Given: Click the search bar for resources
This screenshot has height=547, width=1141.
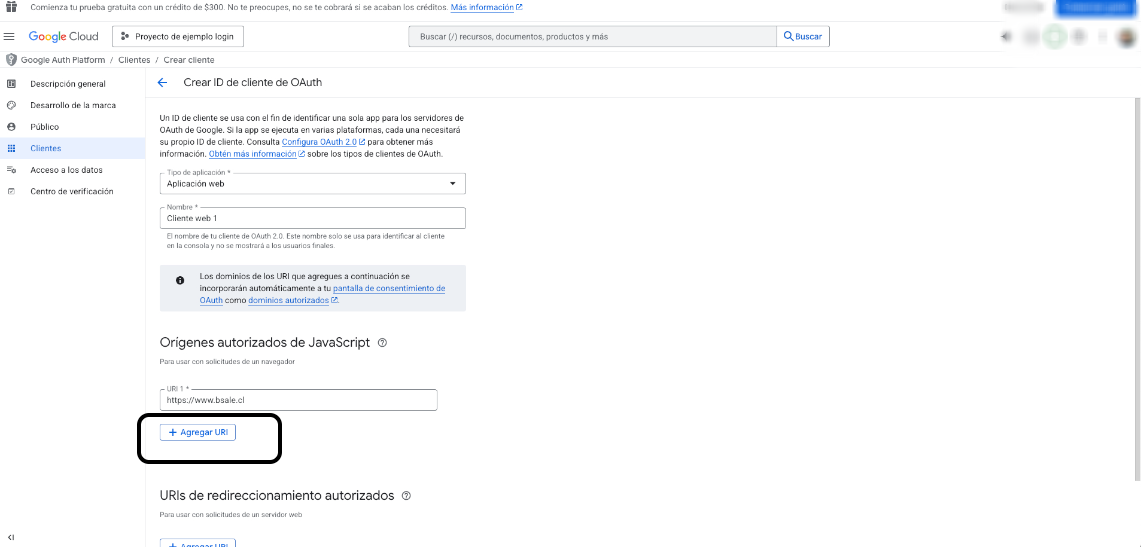Looking at the screenshot, I should pyautogui.click(x=593, y=36).
